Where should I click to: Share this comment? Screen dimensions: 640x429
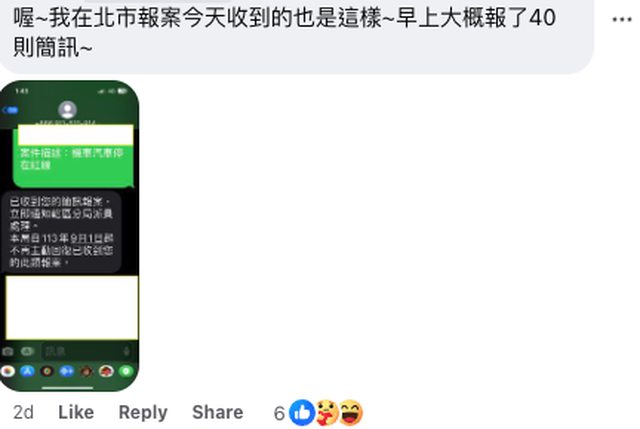218,412
